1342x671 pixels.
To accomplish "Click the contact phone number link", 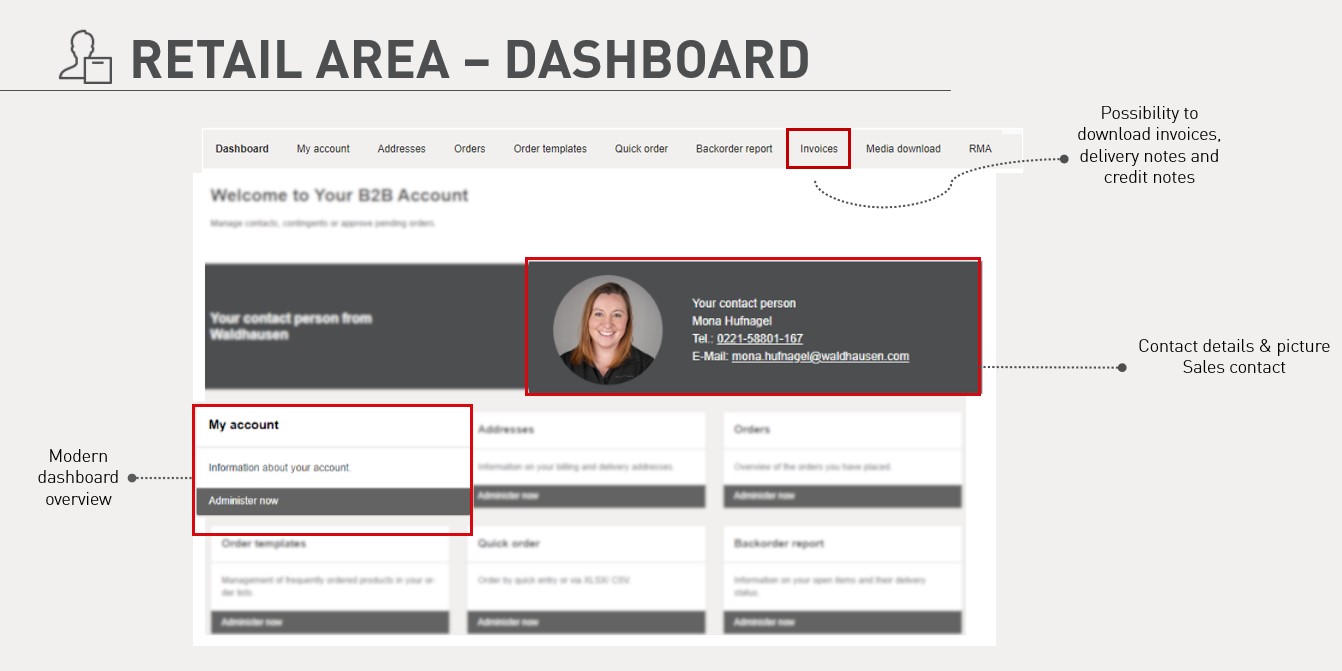I will (x=759, y=339).
